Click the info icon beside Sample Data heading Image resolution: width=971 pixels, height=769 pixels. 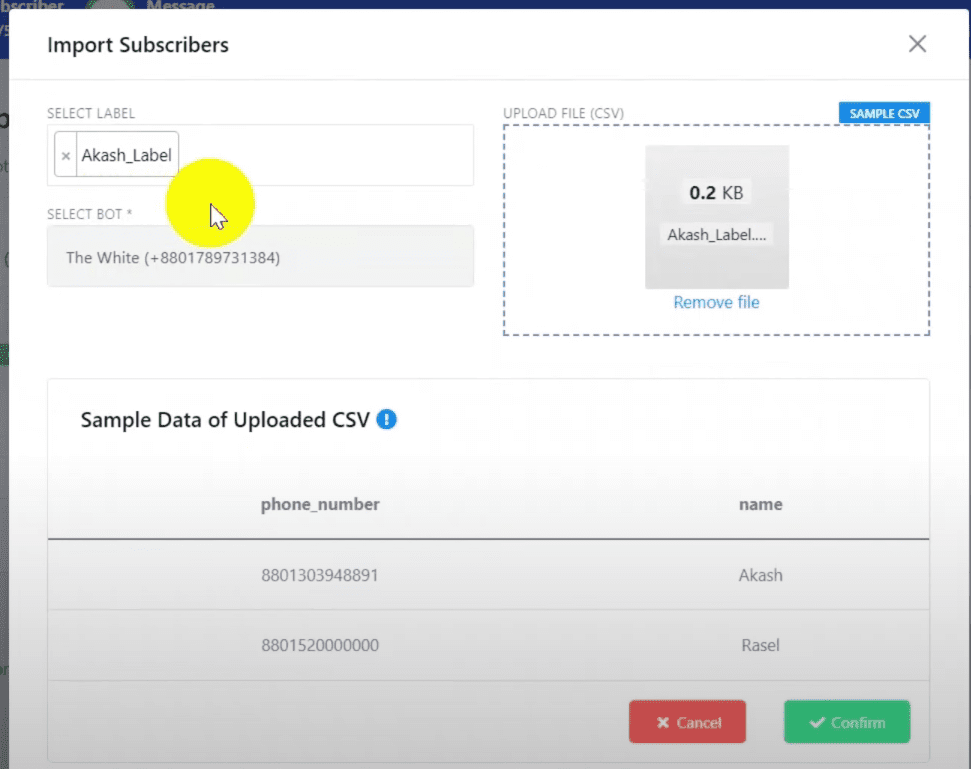coord(387,420)
